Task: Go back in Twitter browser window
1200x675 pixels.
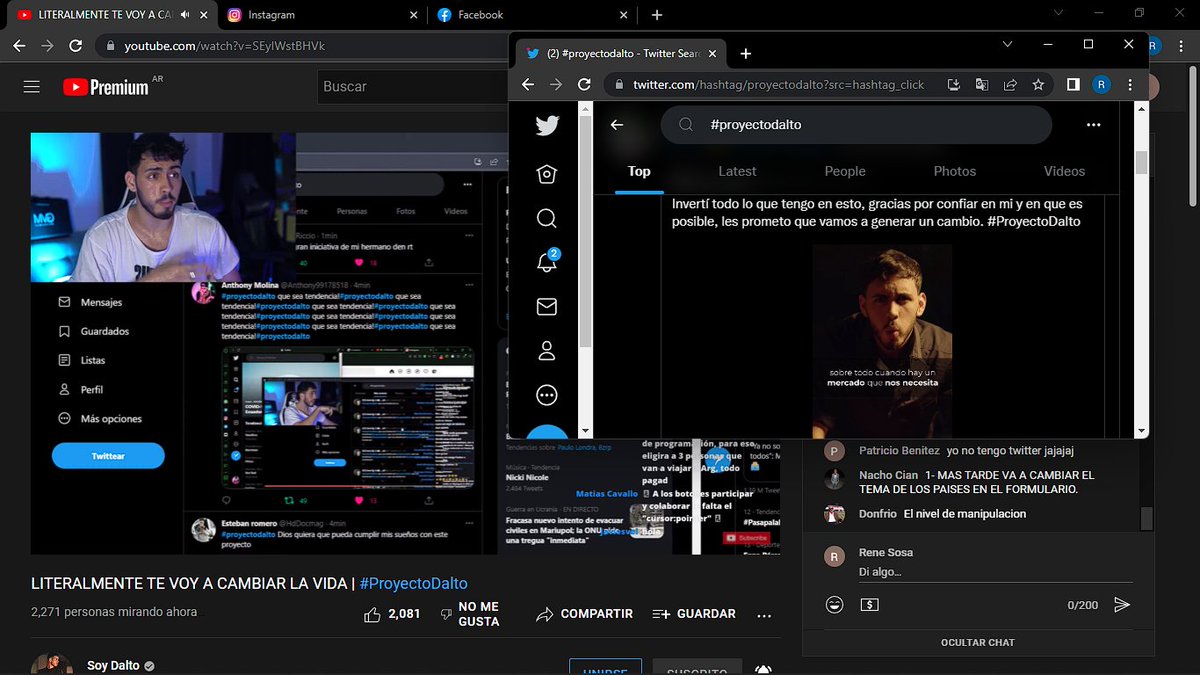Action: coord(528,85)
